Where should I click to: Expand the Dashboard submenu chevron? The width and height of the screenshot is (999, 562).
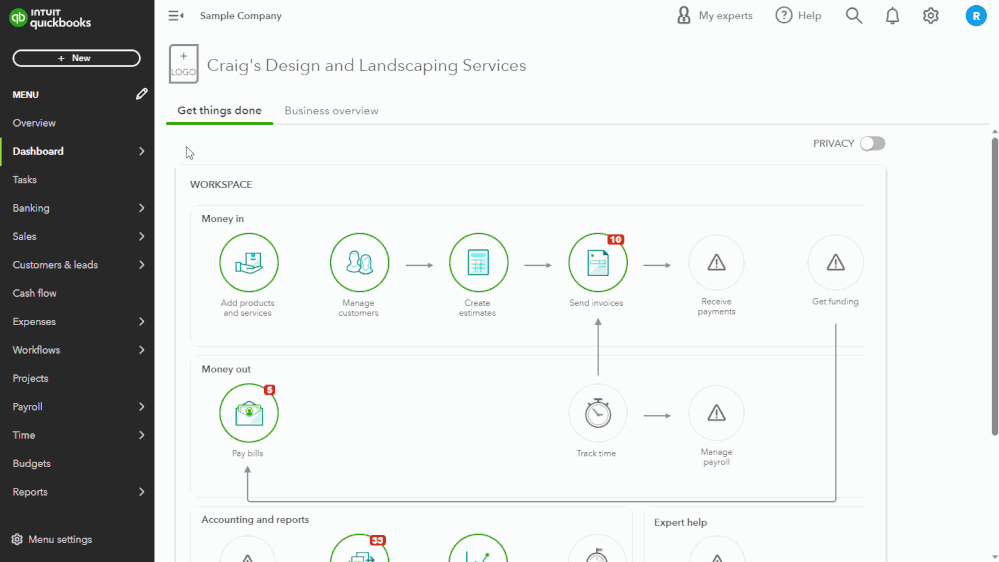pos(141,151)
